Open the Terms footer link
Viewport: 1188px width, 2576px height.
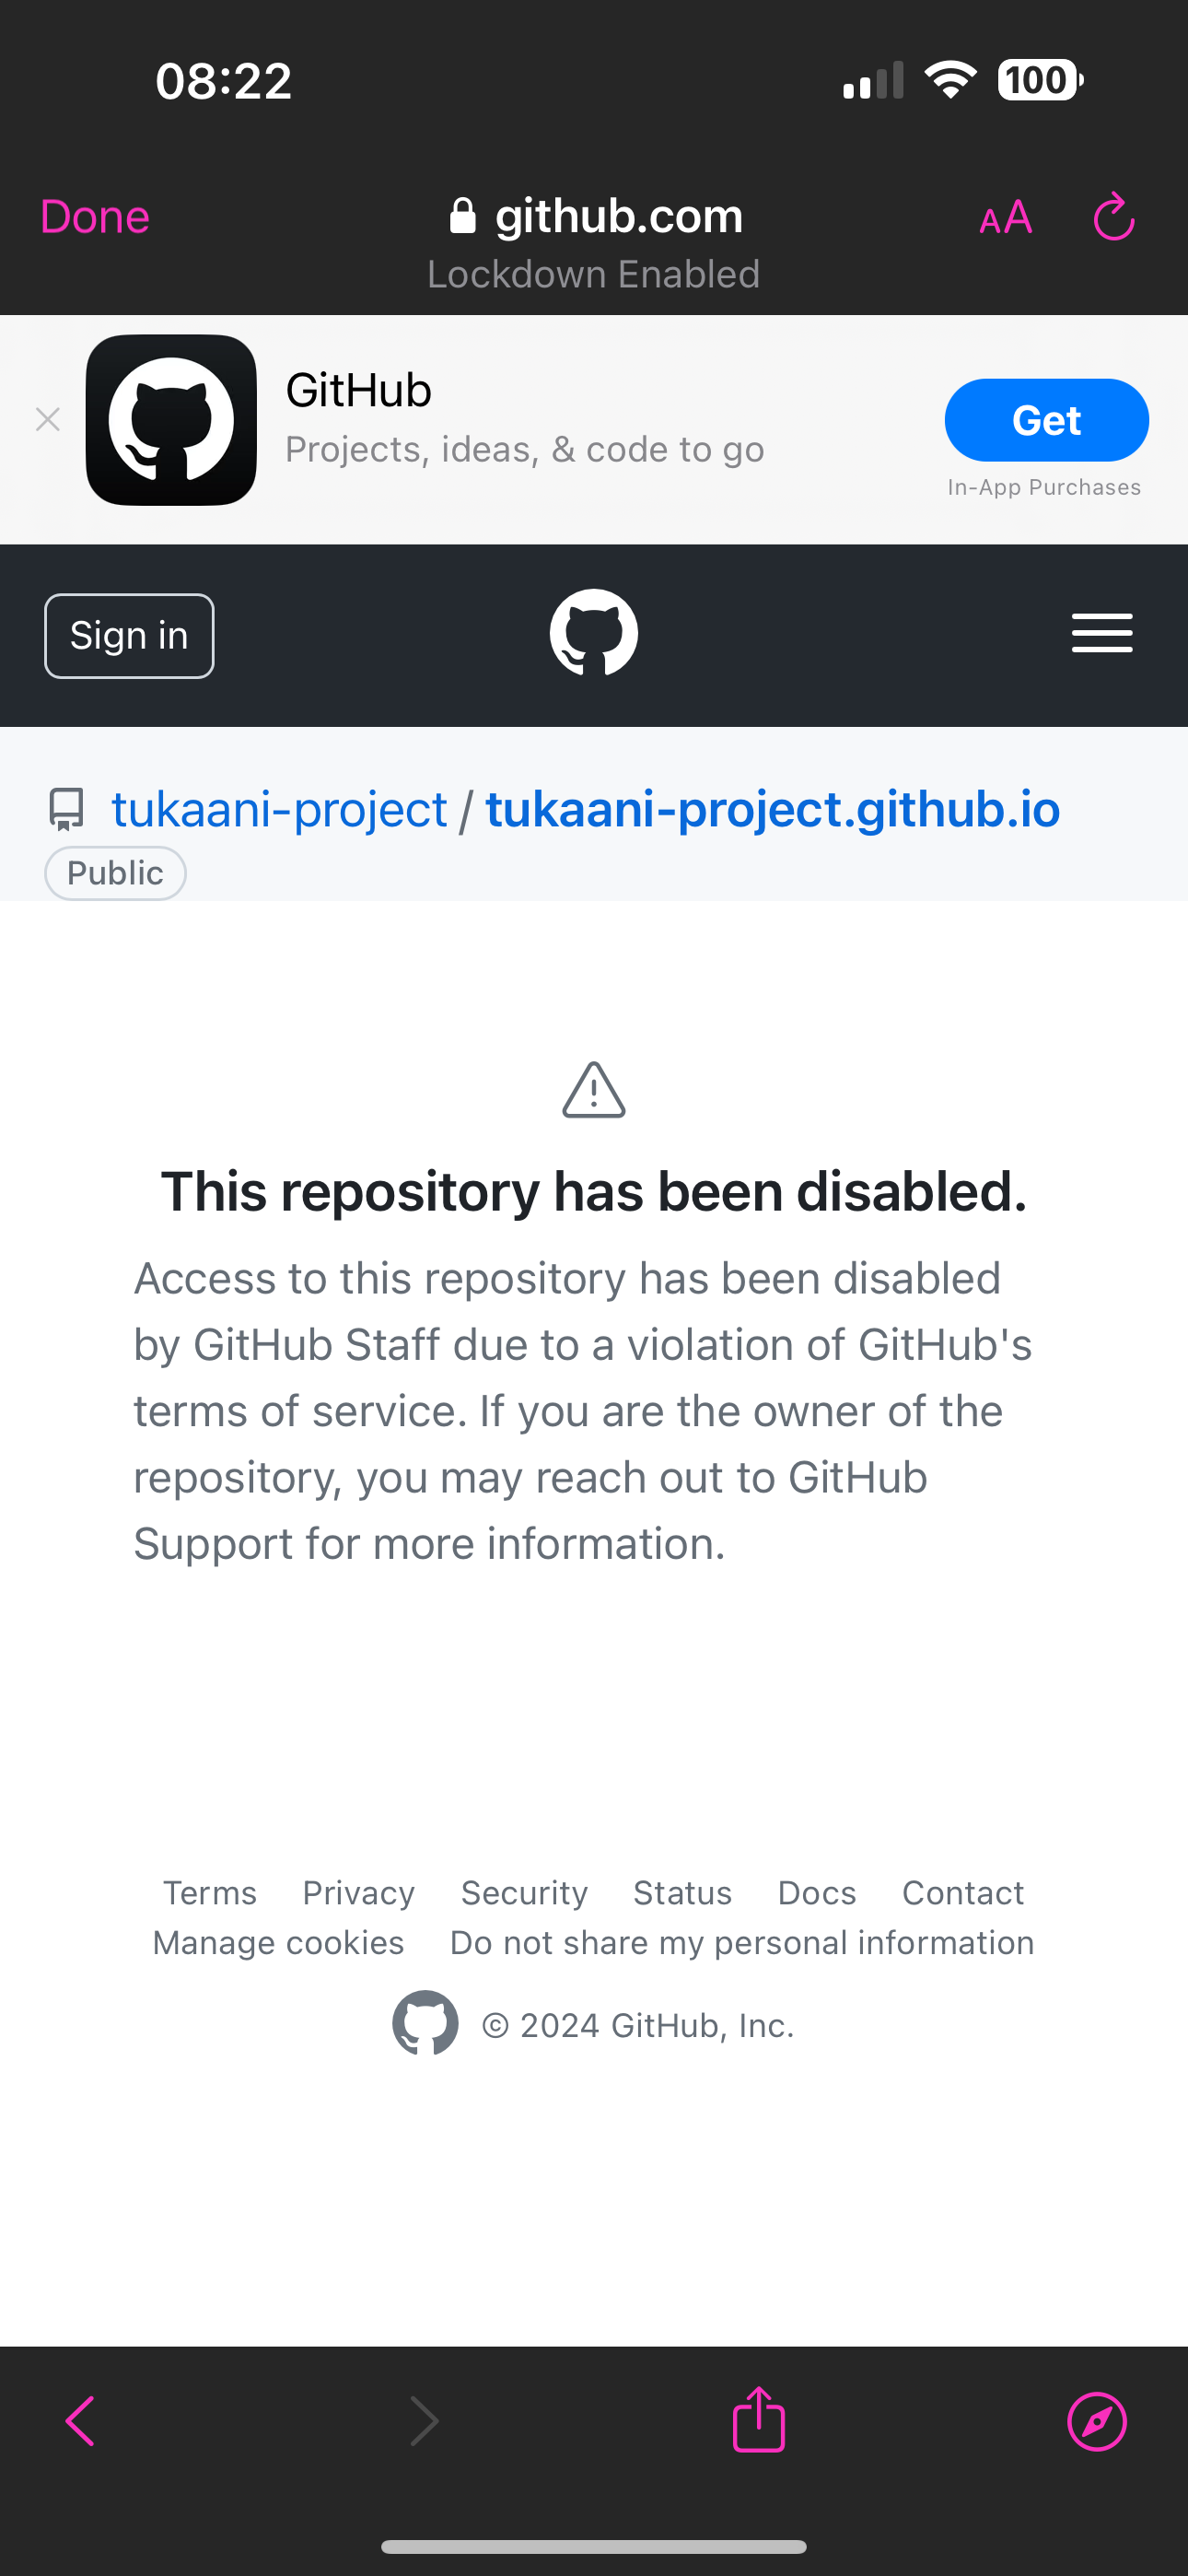pos(210,1893)
